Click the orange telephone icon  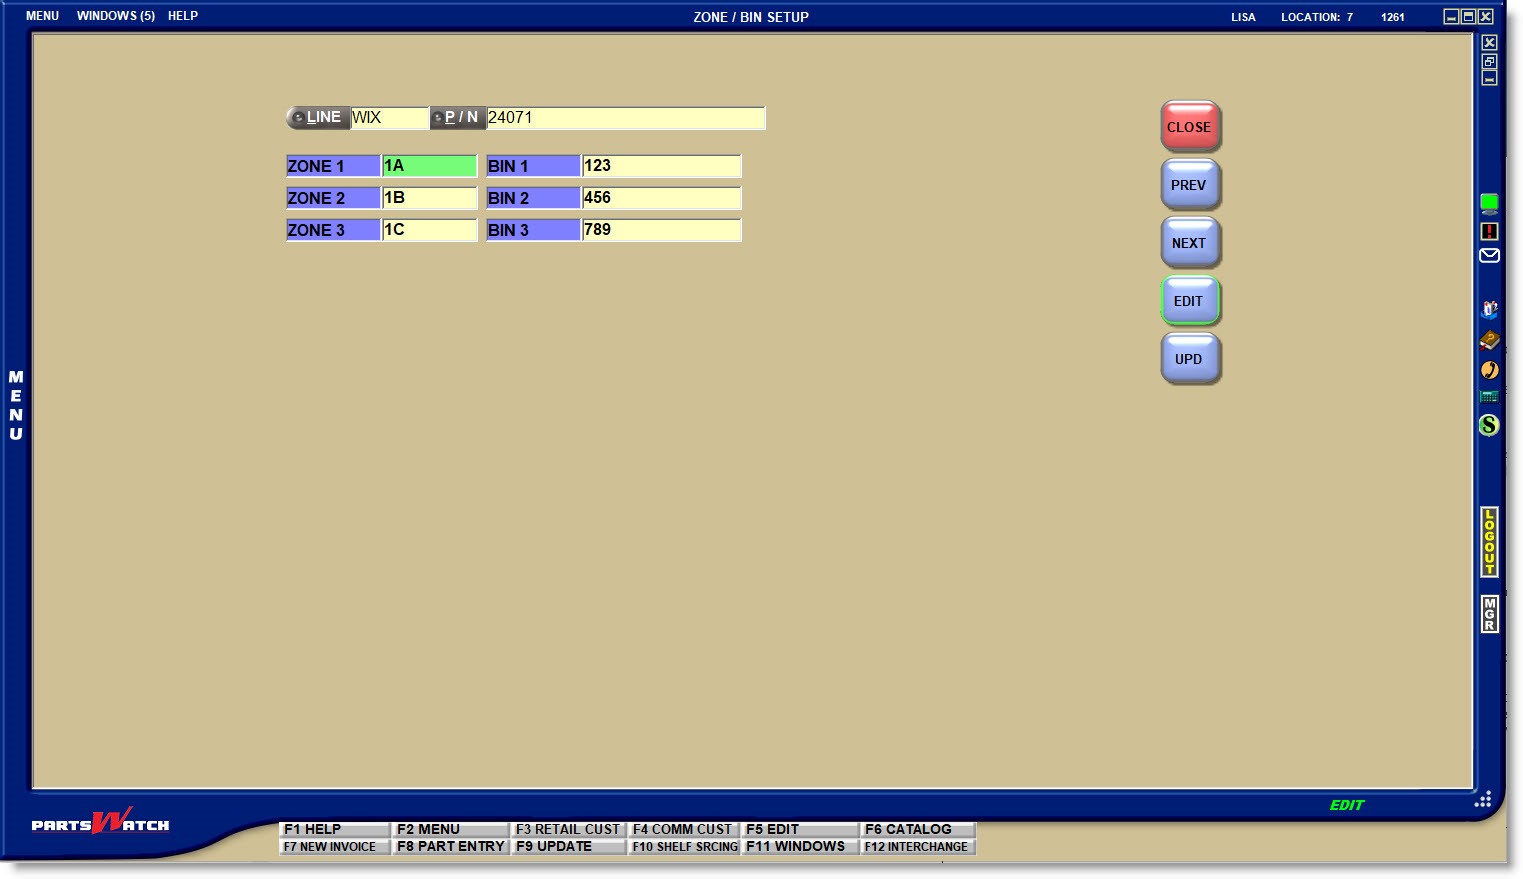[x=1489, y=370]
